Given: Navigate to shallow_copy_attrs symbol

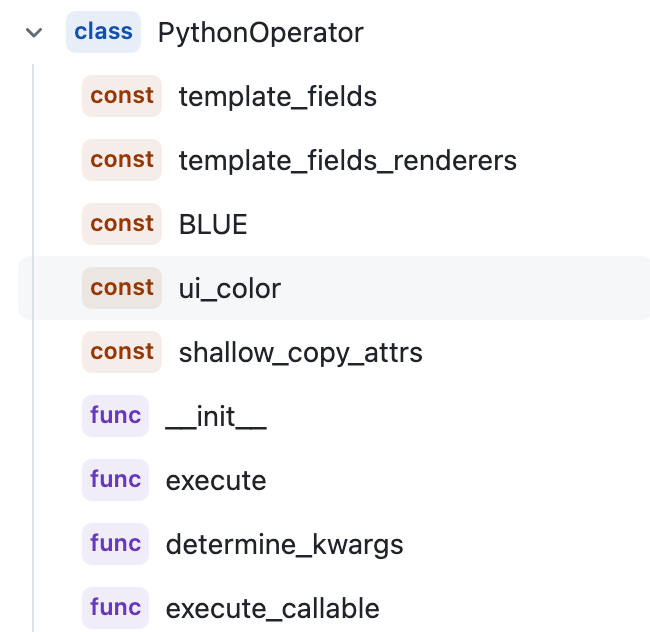Looking at the screenshot, I should point(301,353).
